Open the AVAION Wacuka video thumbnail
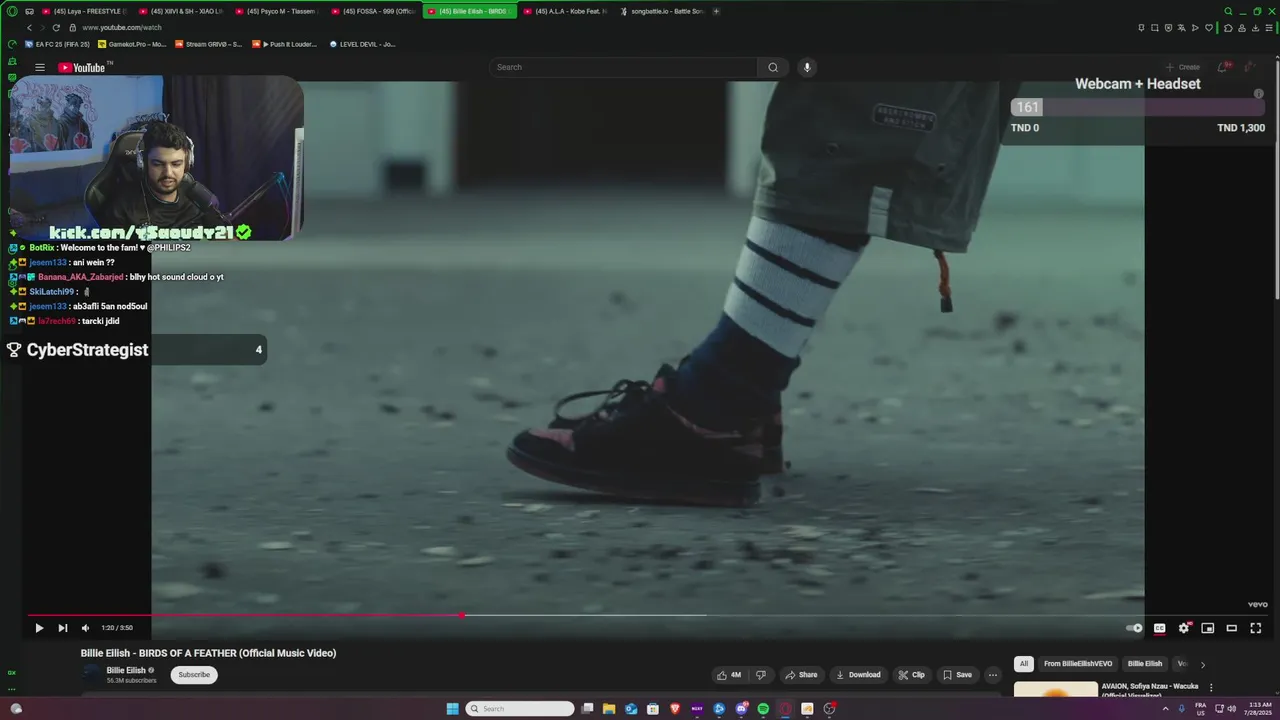 1056,690
